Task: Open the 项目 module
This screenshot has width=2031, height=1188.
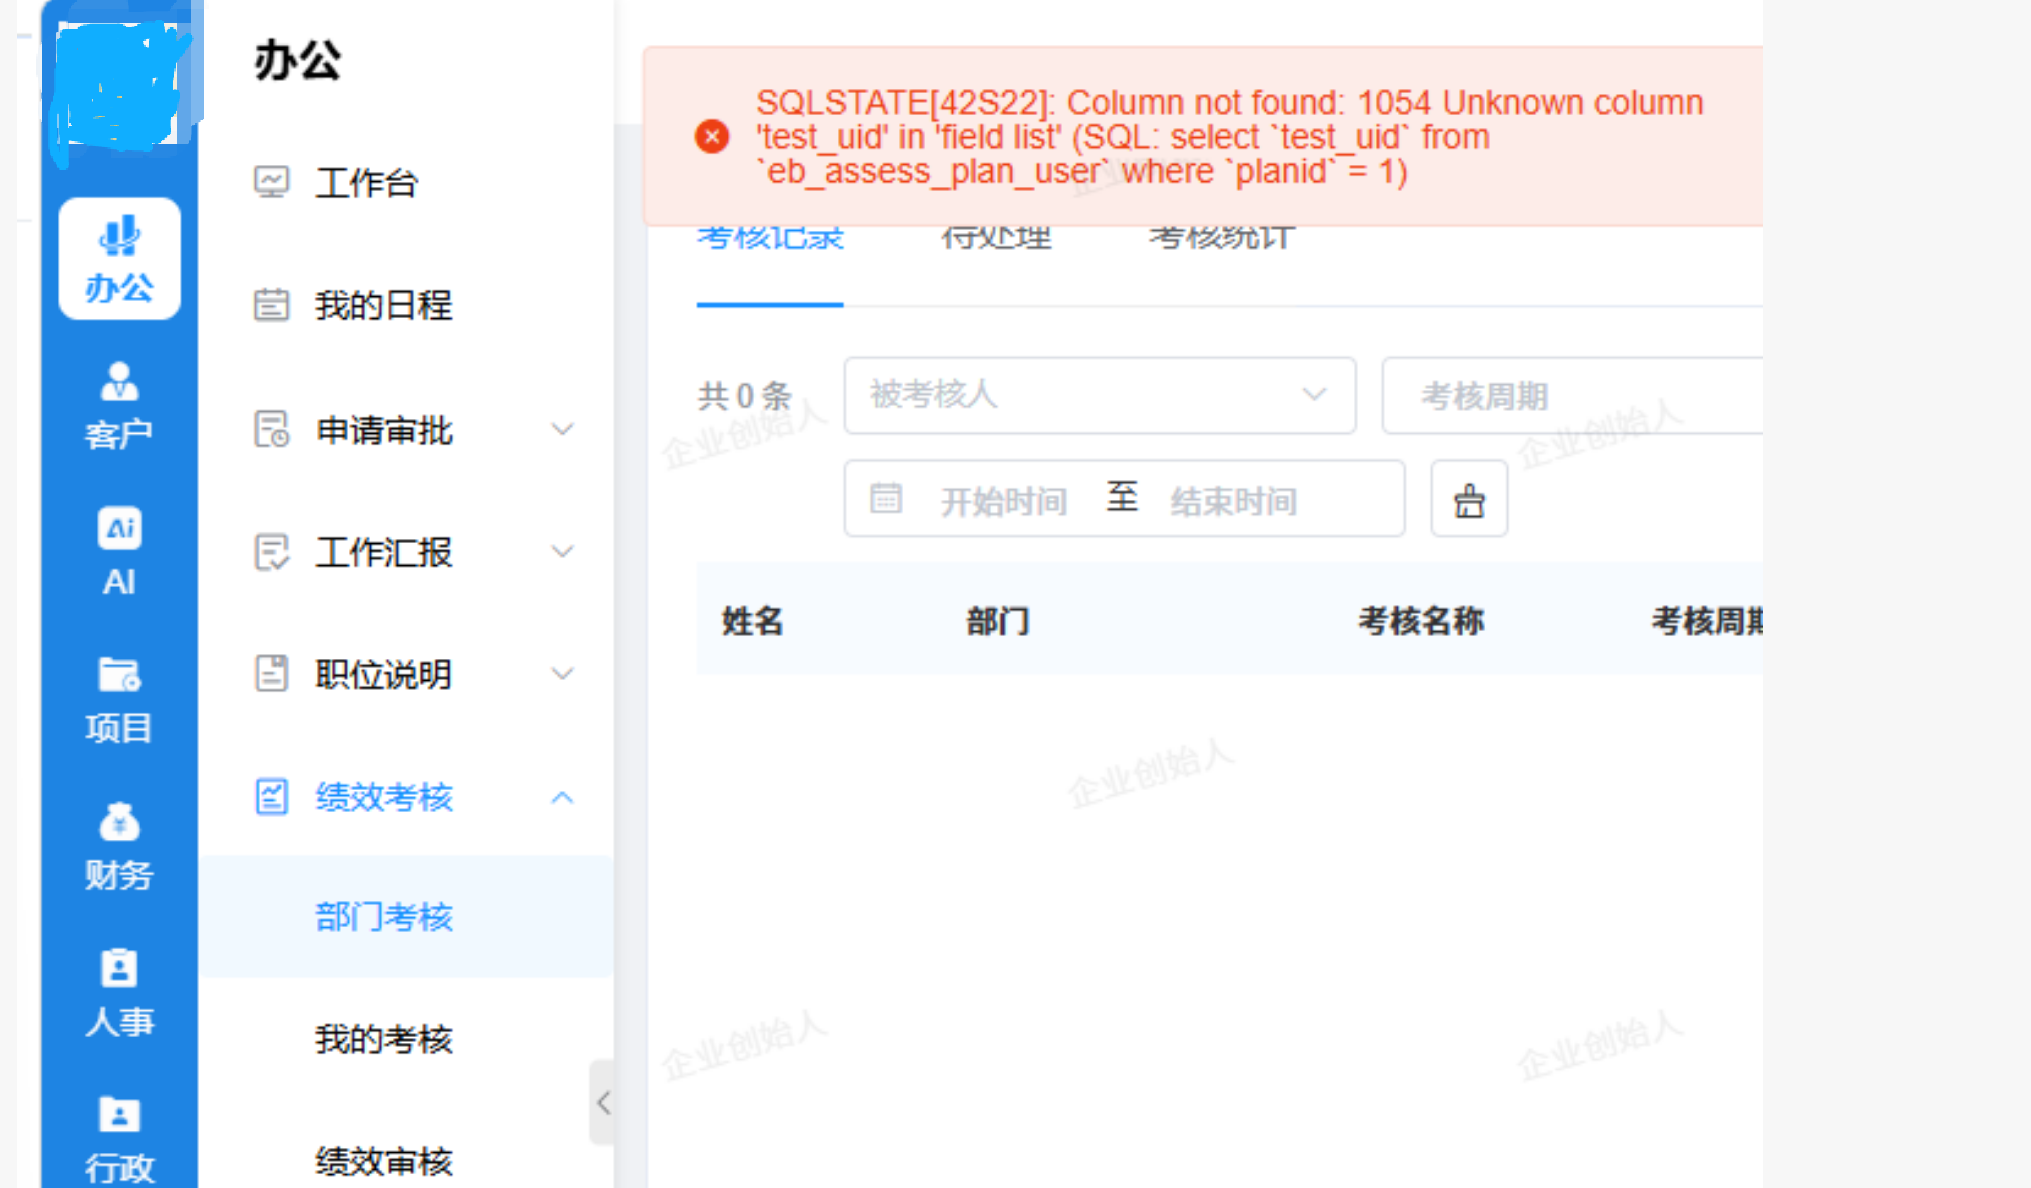Action: [119, 699]
